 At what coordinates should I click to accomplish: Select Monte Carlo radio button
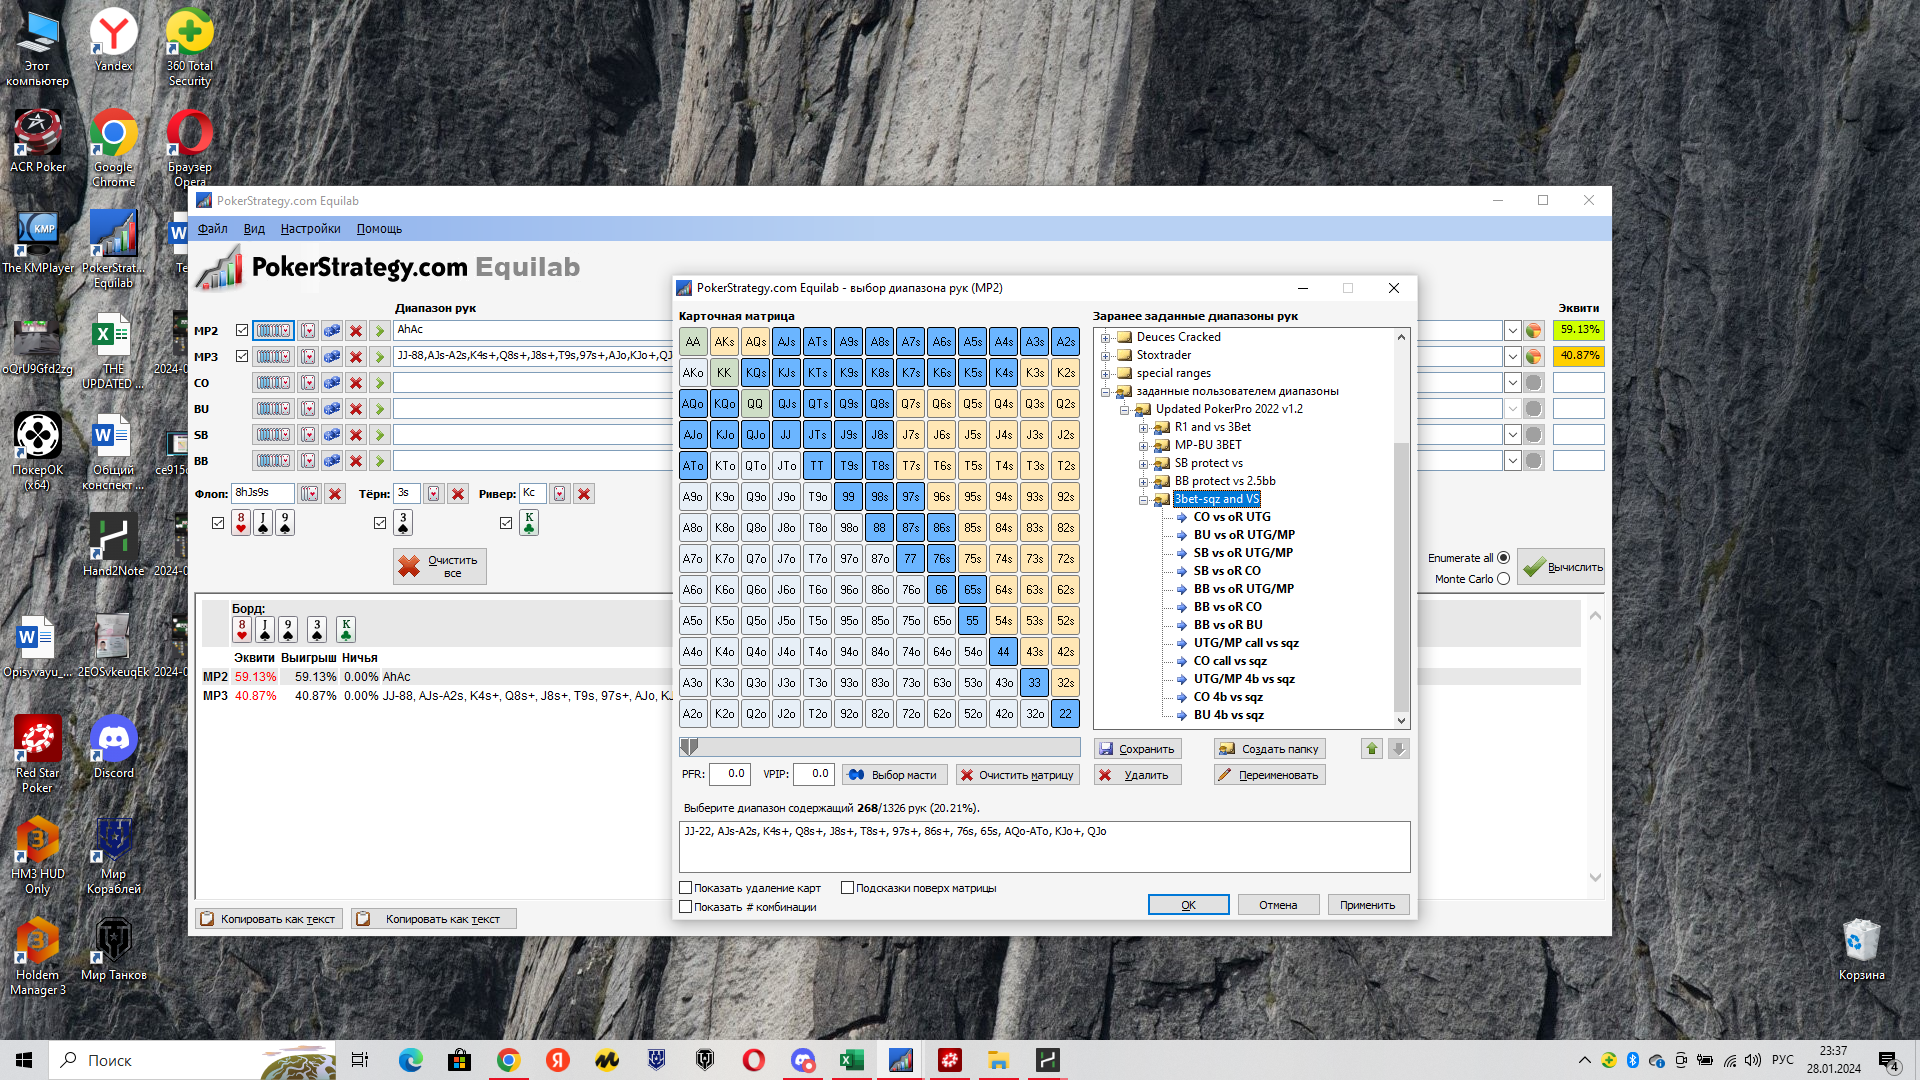coord(1503,579)
